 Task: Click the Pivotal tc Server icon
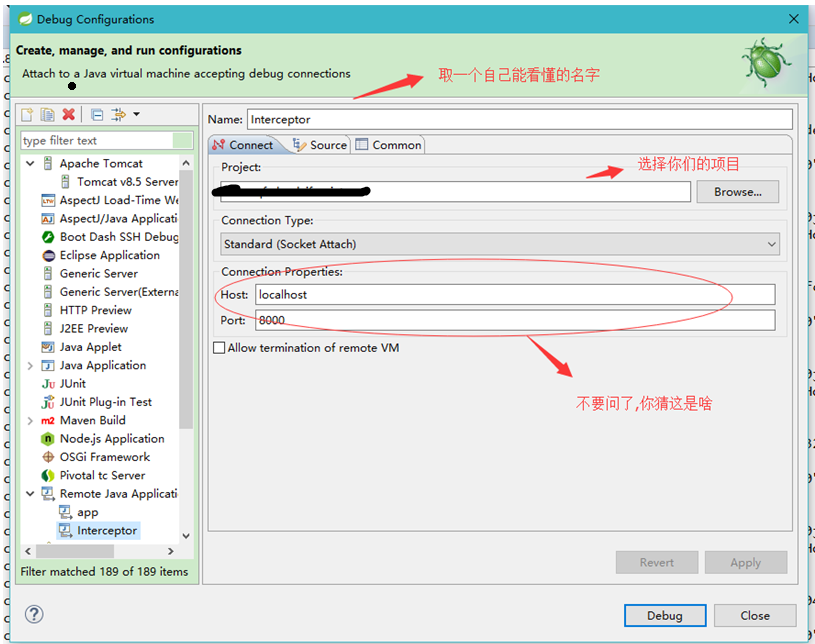tap(48, 475)
